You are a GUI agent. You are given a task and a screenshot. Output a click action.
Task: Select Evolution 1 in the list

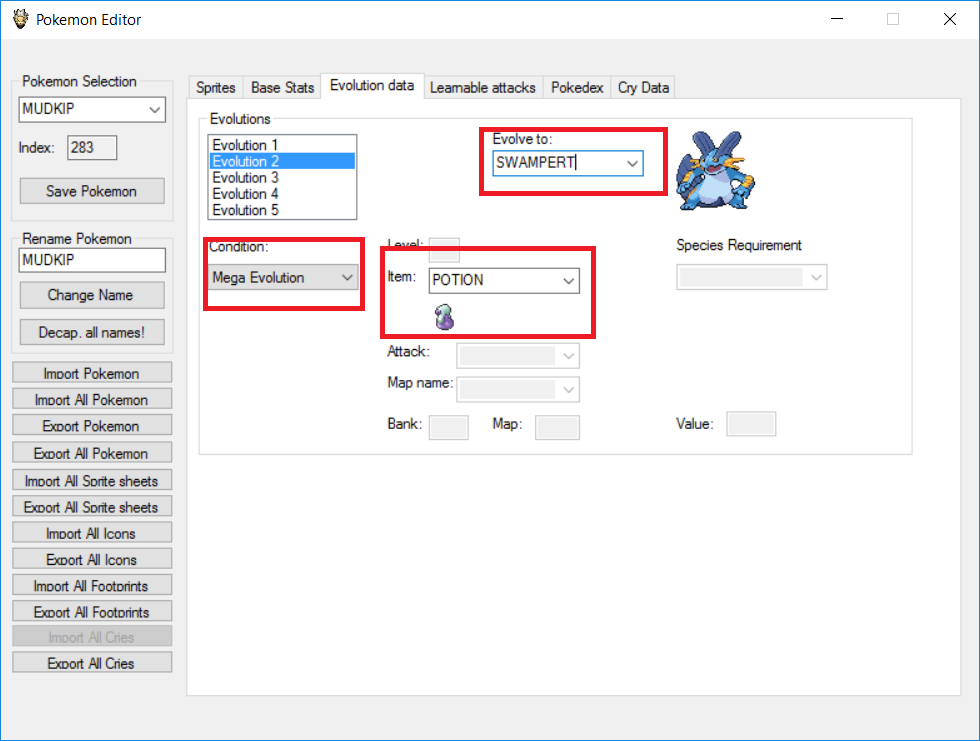pos(282,145)
